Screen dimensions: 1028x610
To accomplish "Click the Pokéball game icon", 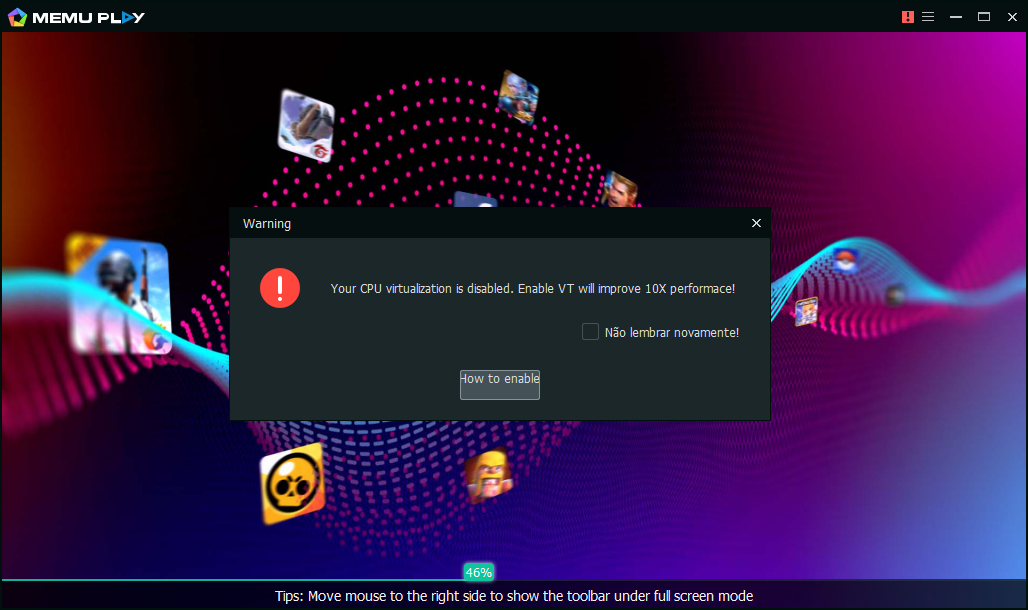I will point(845,261).
